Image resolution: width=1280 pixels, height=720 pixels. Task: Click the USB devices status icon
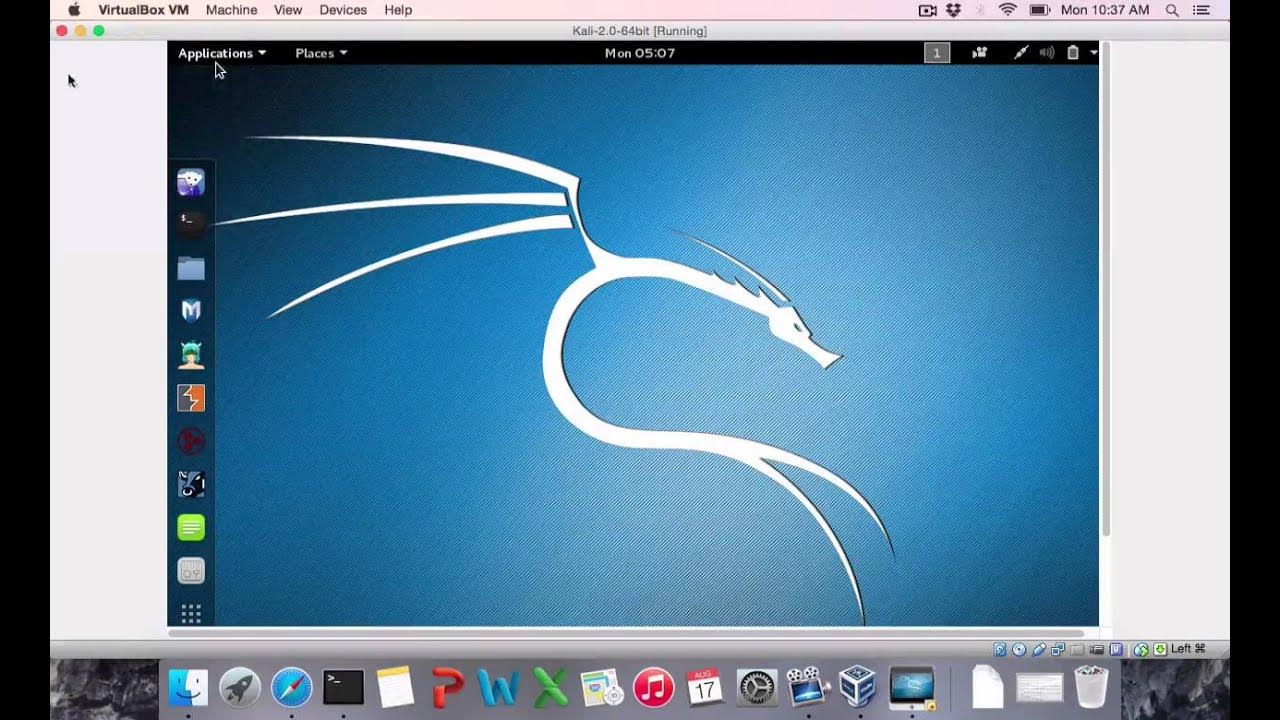click(x=1039, y=649)
